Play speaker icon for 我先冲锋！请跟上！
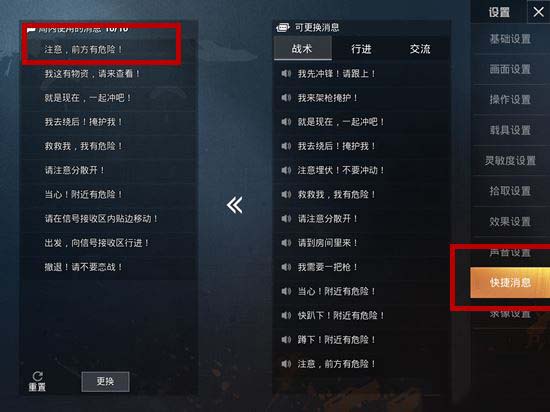 (286, 74)
